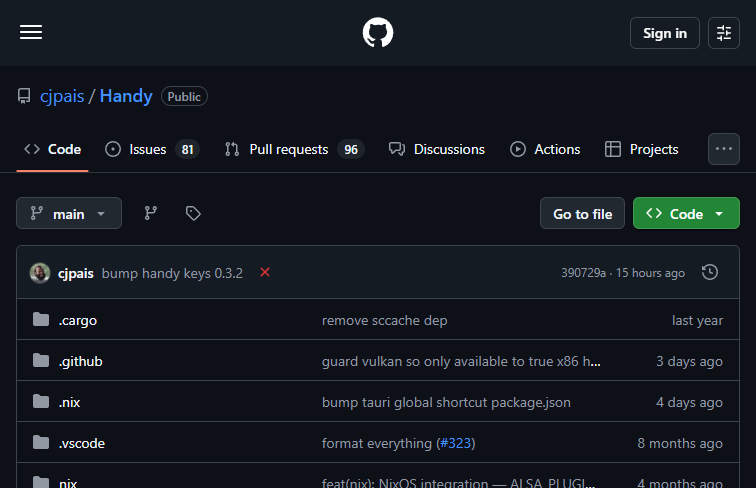Open the Issues tab
This screenshot has width=756, height=488.
tap(152, 149)
